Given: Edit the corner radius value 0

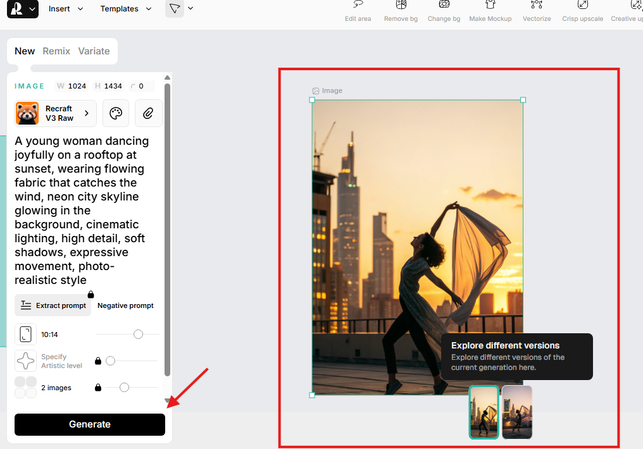Looking at the screenshot, I should (141, 86).
